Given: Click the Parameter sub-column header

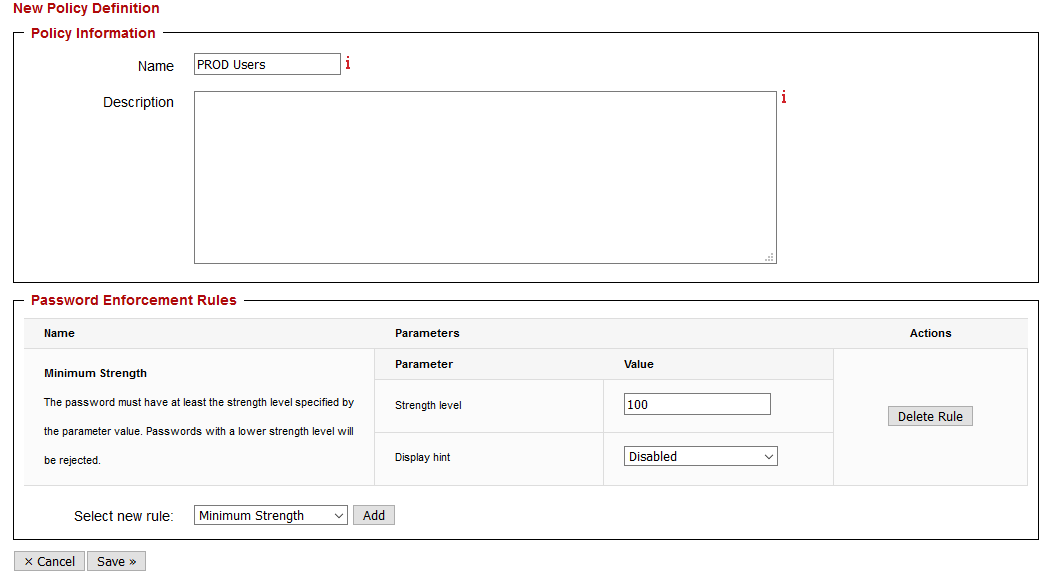Looking at the screenshot, I should 424,364.
